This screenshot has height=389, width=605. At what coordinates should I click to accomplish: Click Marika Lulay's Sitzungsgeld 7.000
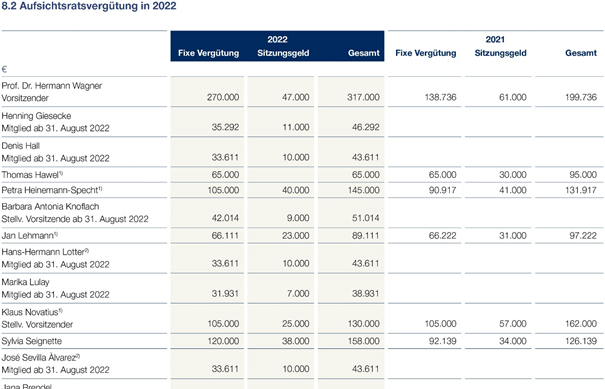298,294
